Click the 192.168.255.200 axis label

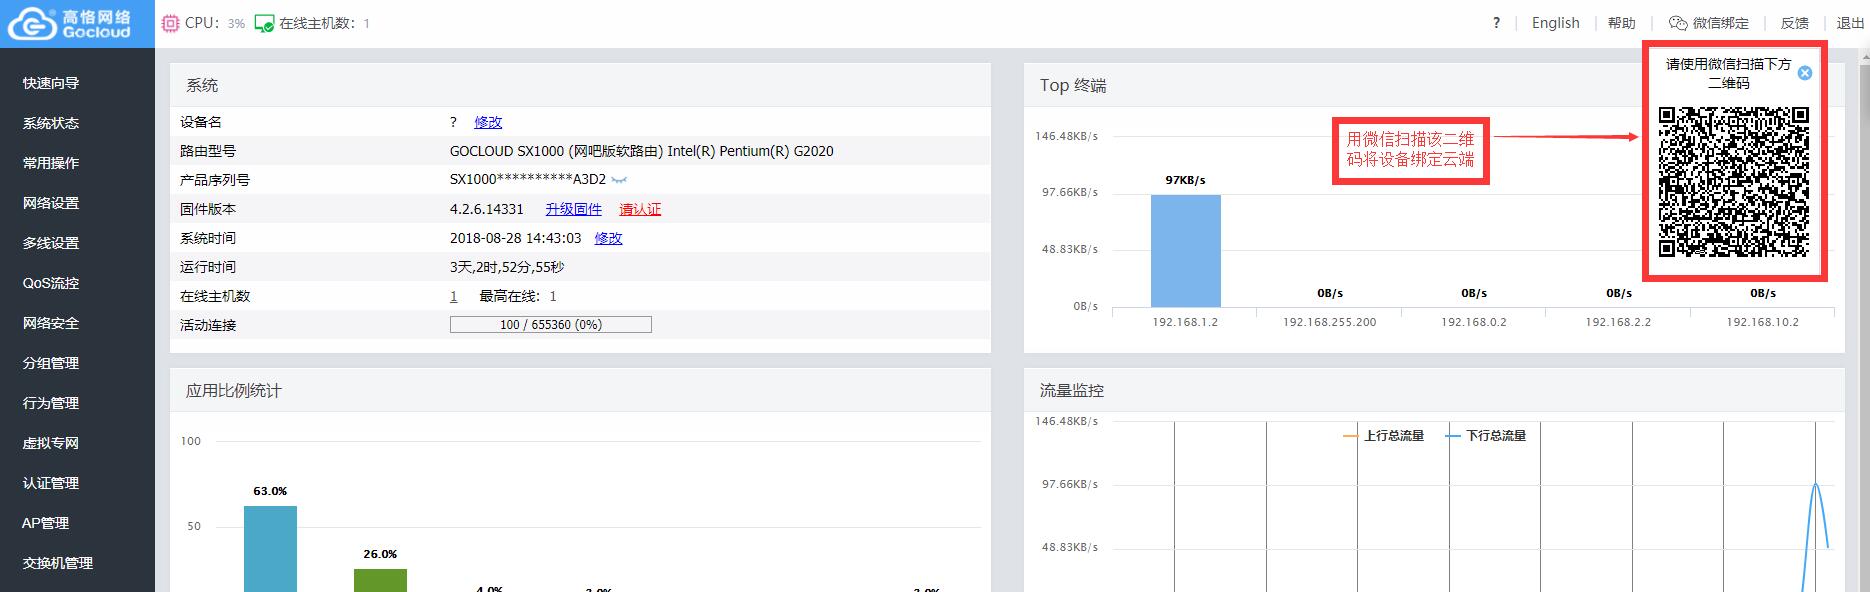click(1330, 322)
